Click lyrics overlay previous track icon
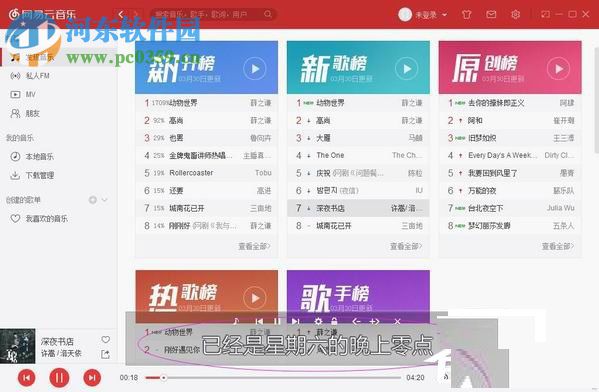 259,322
